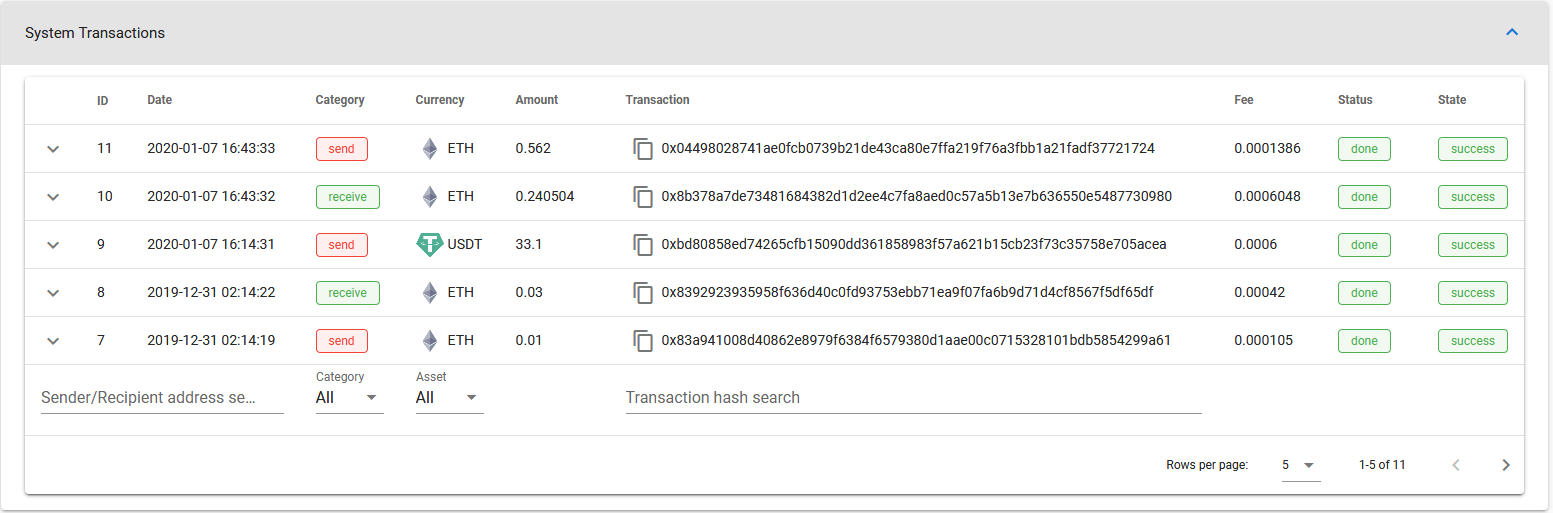Click the ETH icon in row 11
Screen dimensions: 1553x513
point(429,149)
